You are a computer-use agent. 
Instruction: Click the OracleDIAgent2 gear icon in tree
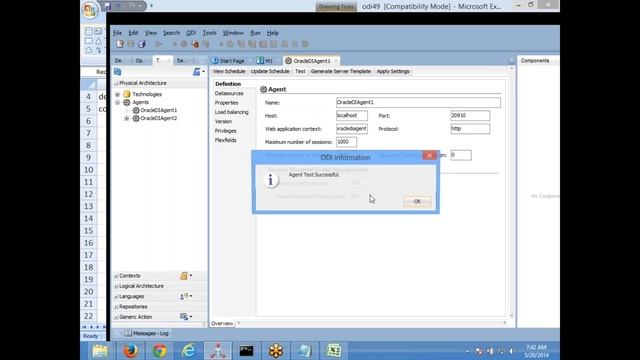(136, 118)
